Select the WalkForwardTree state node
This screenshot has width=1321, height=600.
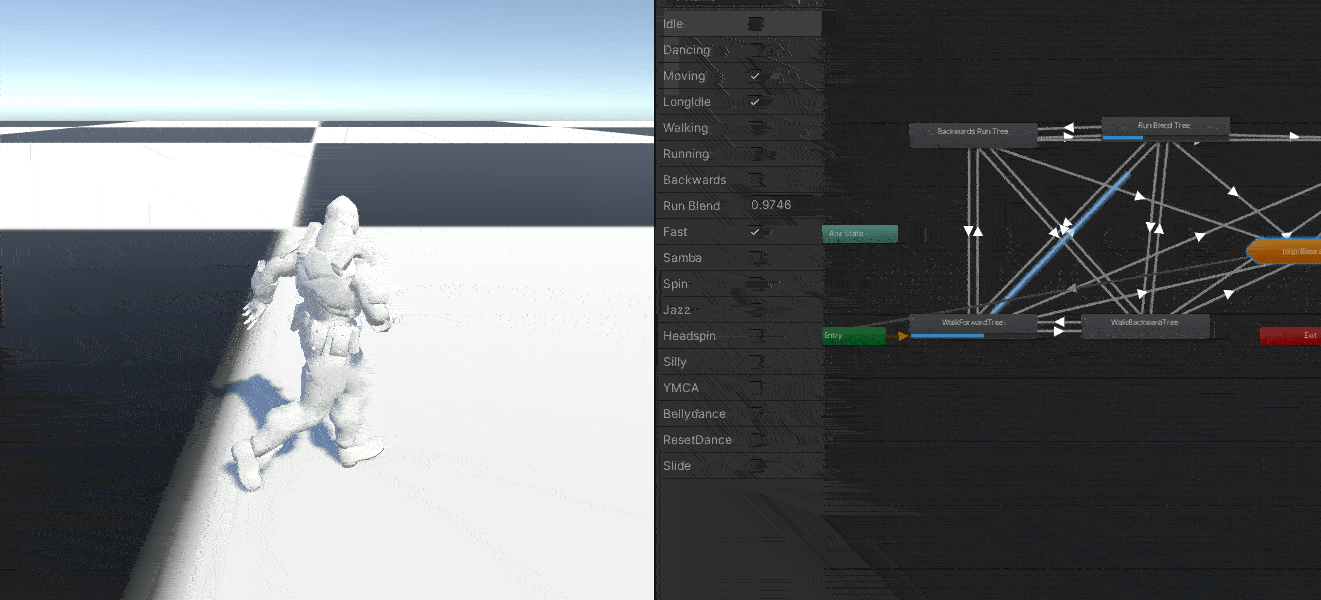[973, 325]
